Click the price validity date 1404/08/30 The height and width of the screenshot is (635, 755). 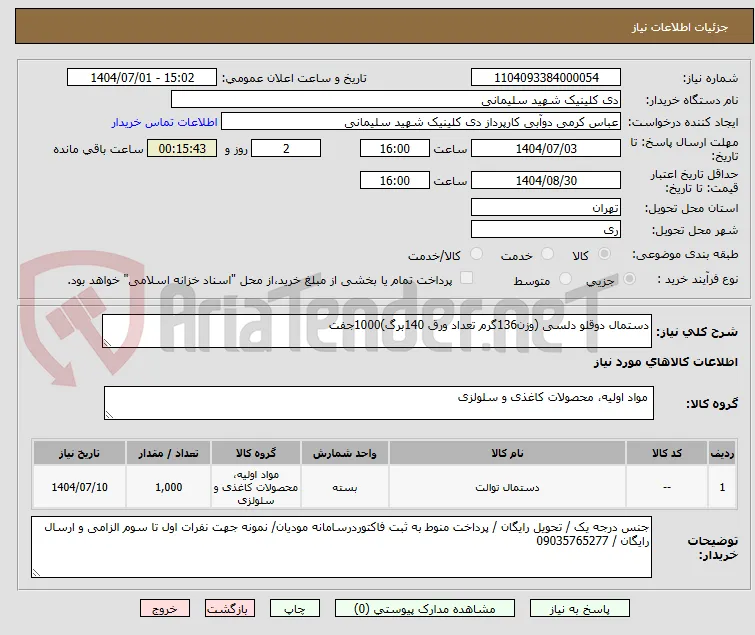(x=546, y=180)
